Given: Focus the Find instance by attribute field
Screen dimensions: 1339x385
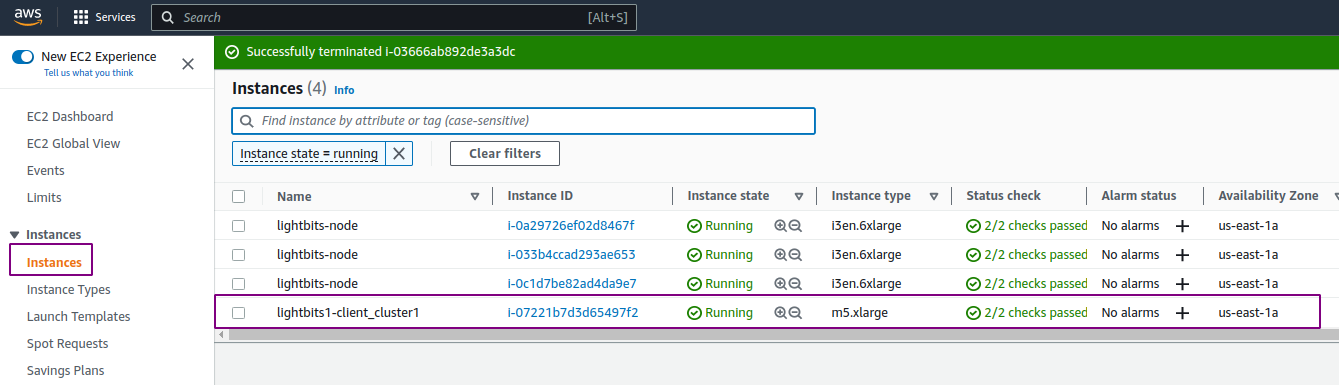Looking at the screenshot, I should [523, 121].
